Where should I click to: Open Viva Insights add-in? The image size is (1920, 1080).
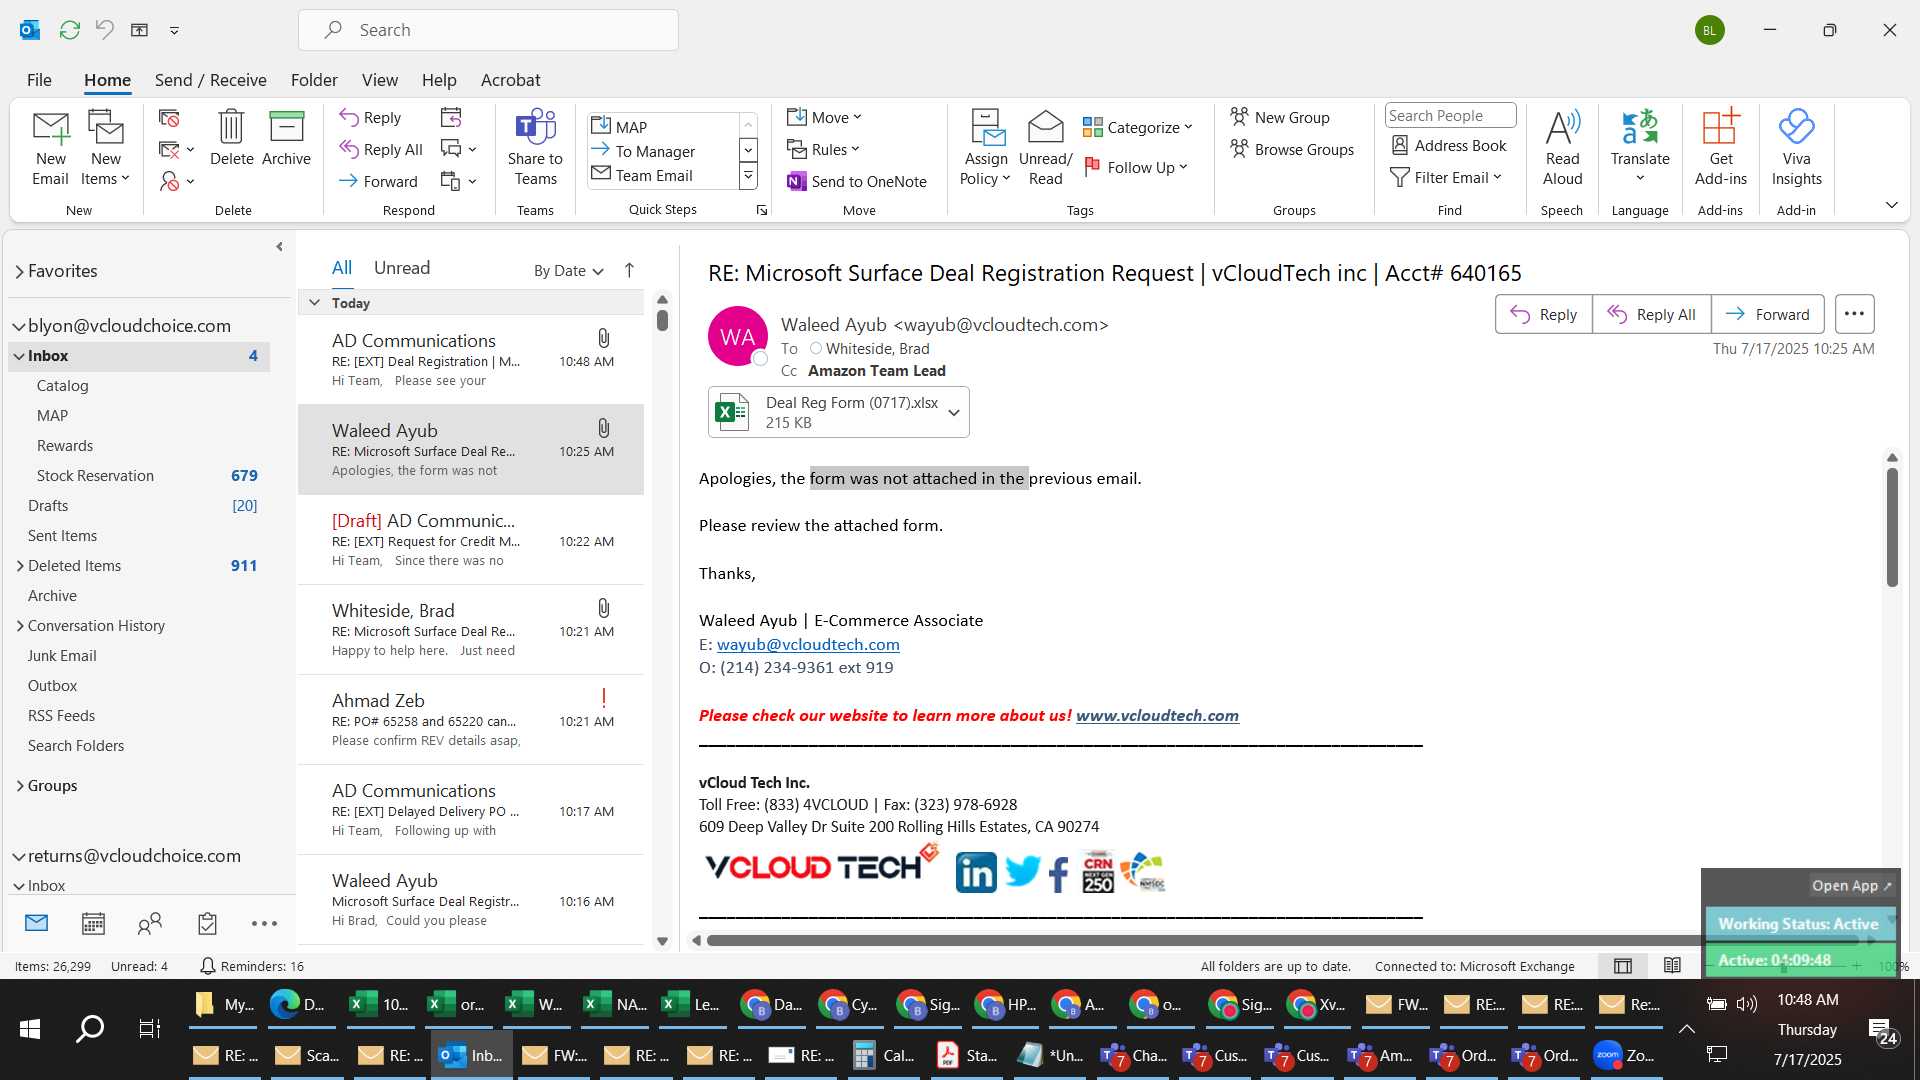tap(1796, 148)
